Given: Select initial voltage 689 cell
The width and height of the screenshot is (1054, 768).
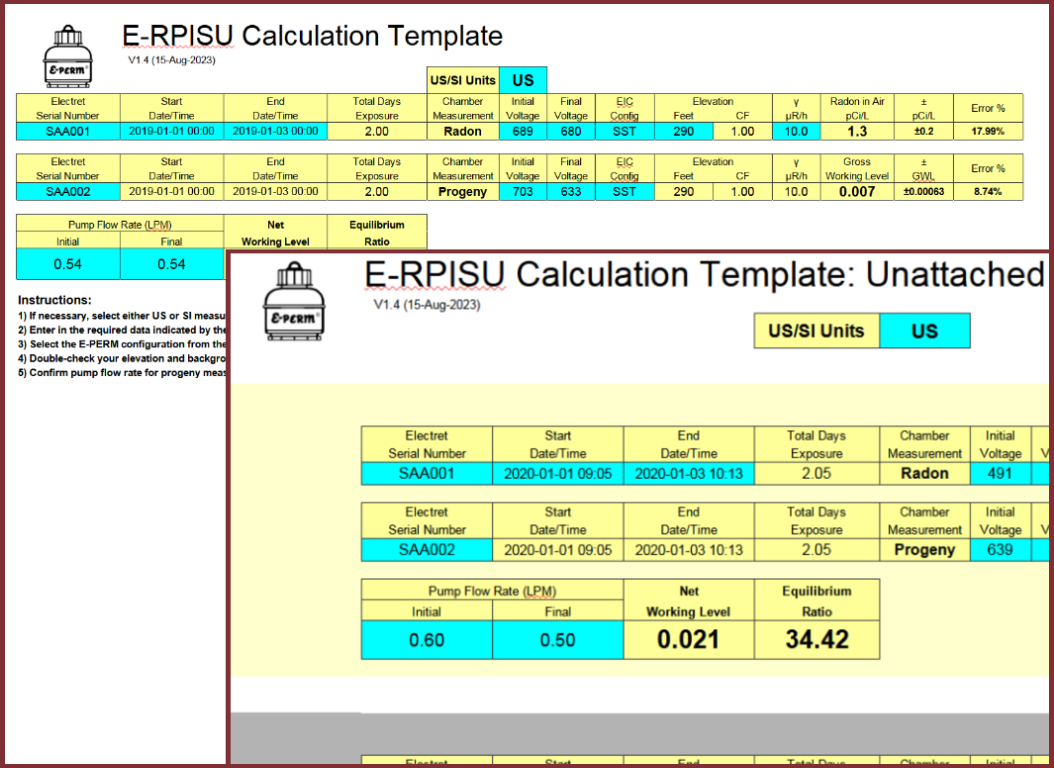Looking at the screenshot, I should coord(523,131).
